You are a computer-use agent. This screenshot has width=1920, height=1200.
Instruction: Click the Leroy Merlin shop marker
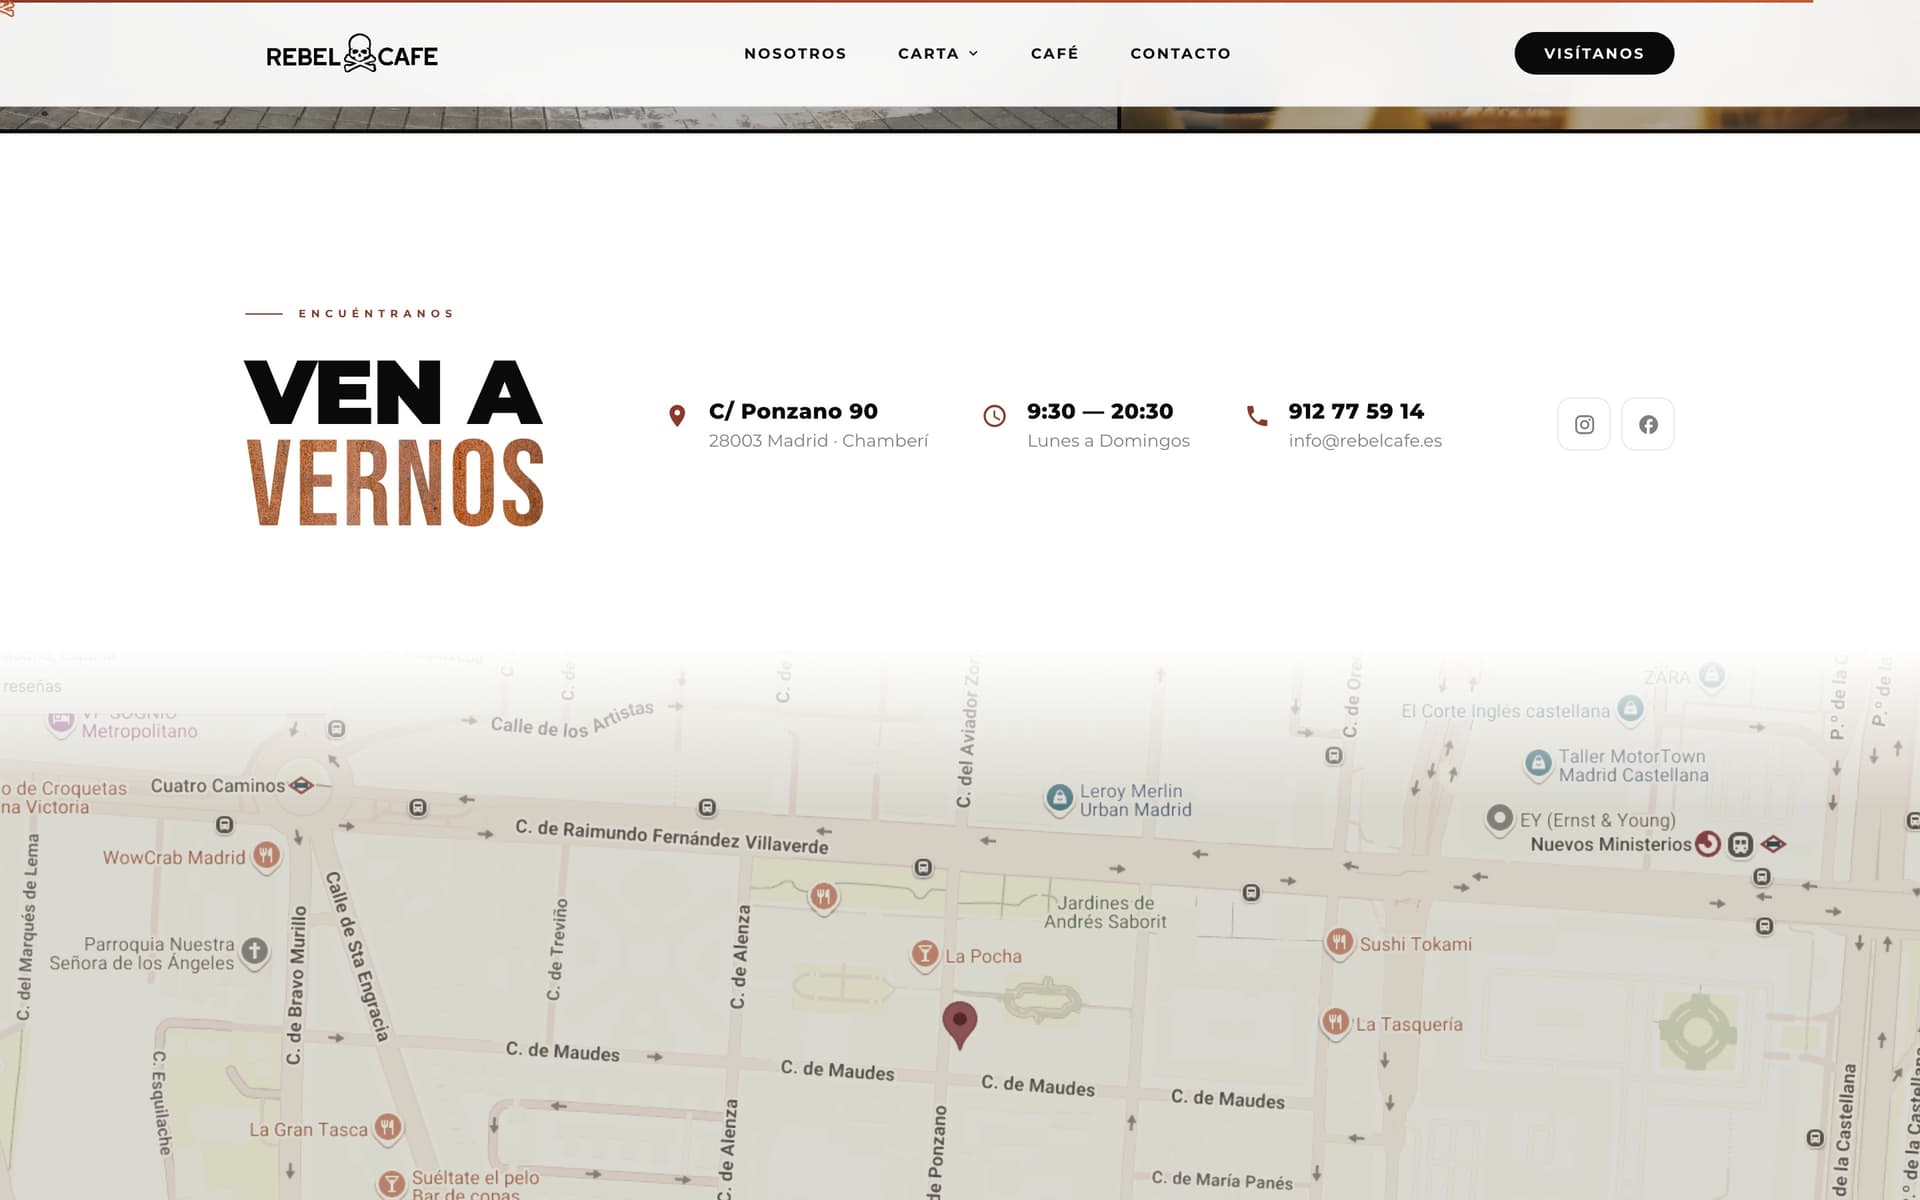click(x=1059, y=798)
